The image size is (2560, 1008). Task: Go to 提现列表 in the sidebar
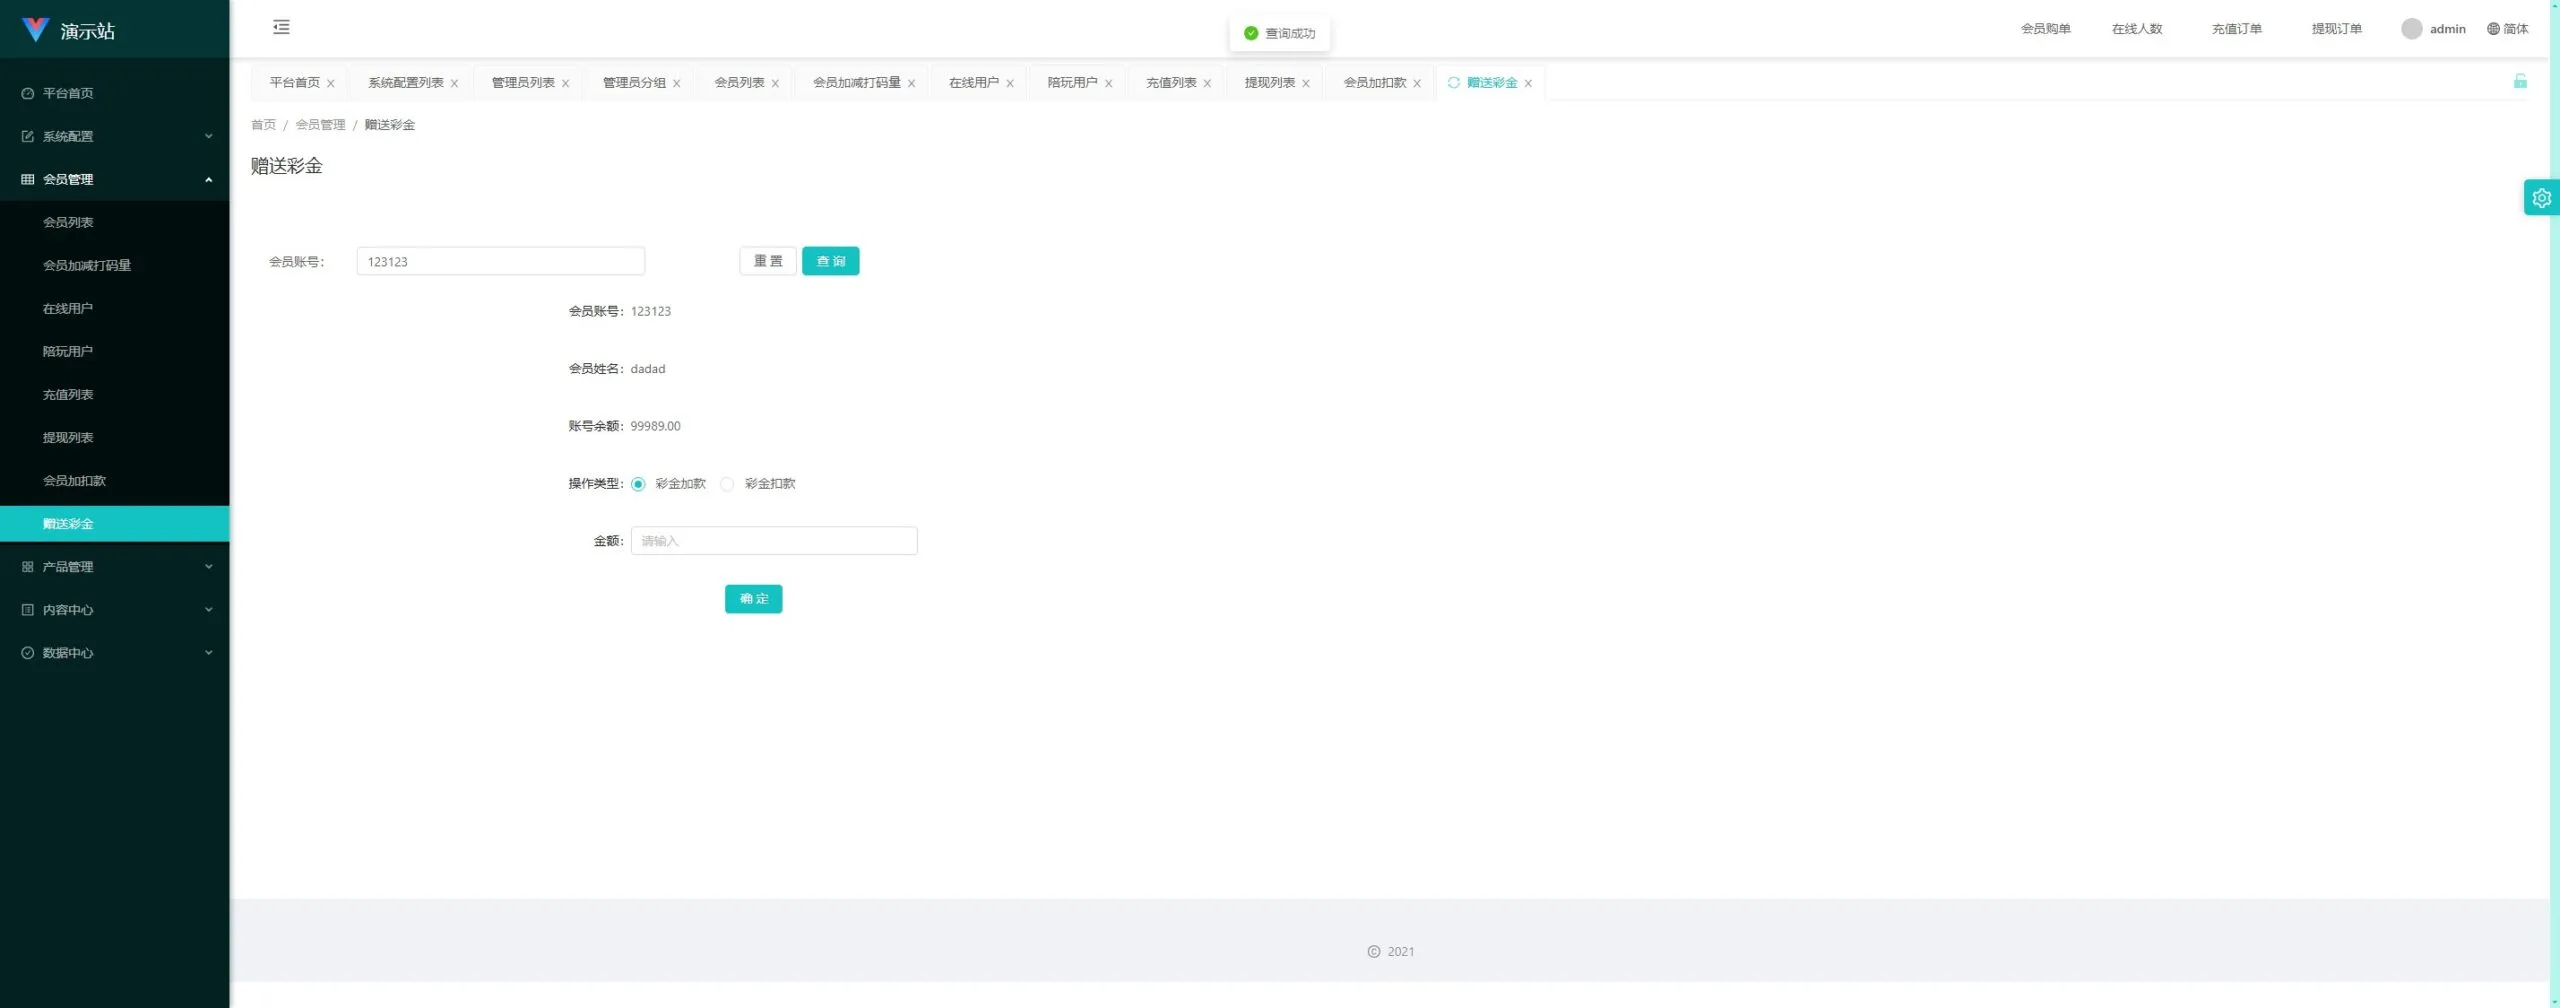click(x=115, y=437)
